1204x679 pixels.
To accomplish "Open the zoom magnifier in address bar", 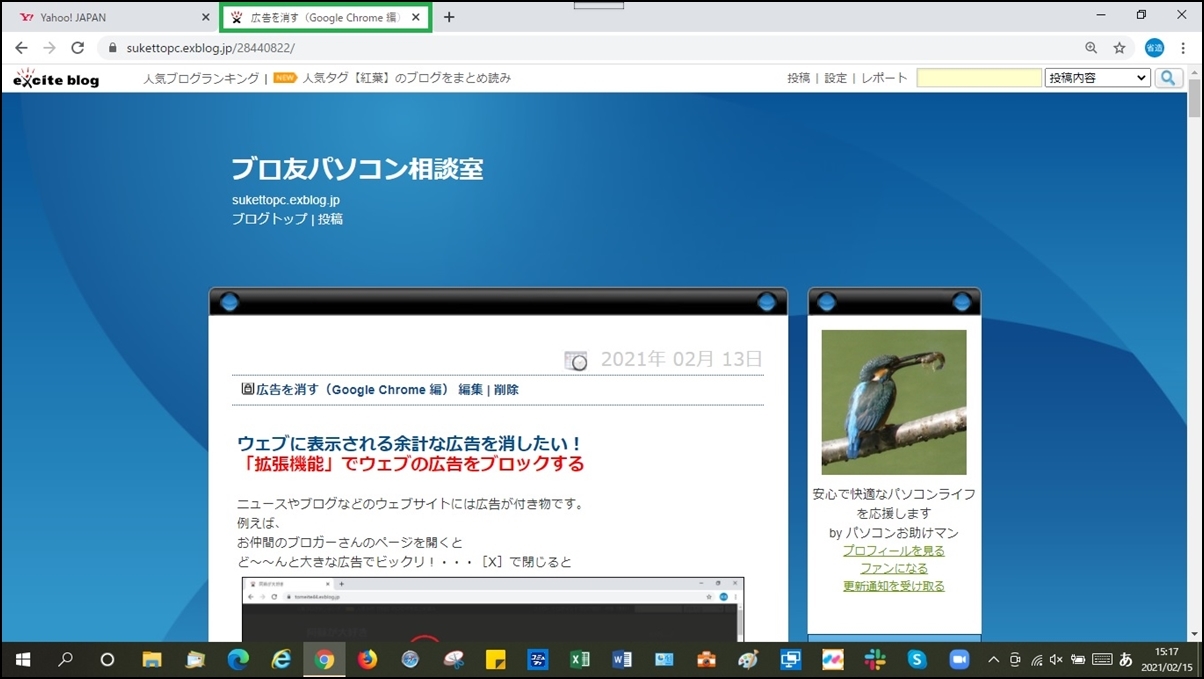I will click(1091, 48).
